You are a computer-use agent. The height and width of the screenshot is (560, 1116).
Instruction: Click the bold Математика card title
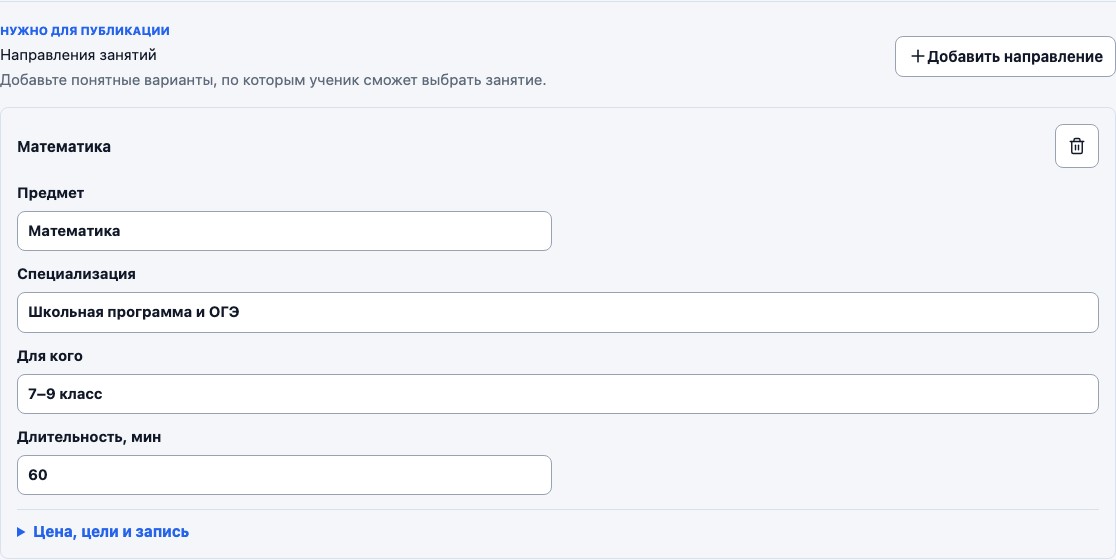[x=64, y=147]
